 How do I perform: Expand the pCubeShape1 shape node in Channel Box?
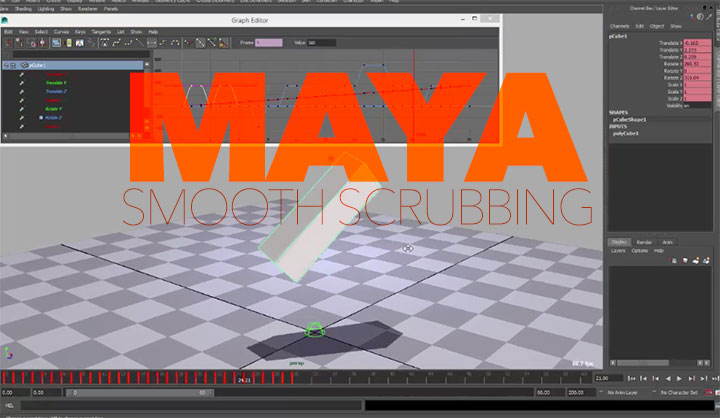[x=630, y=119]
